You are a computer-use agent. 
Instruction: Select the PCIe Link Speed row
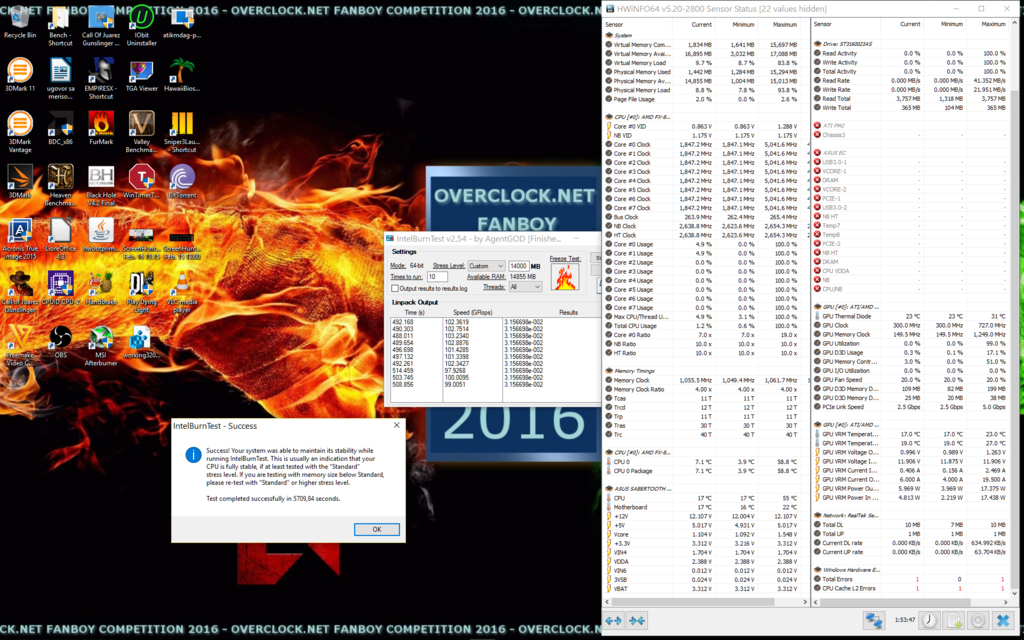[911, 407]
